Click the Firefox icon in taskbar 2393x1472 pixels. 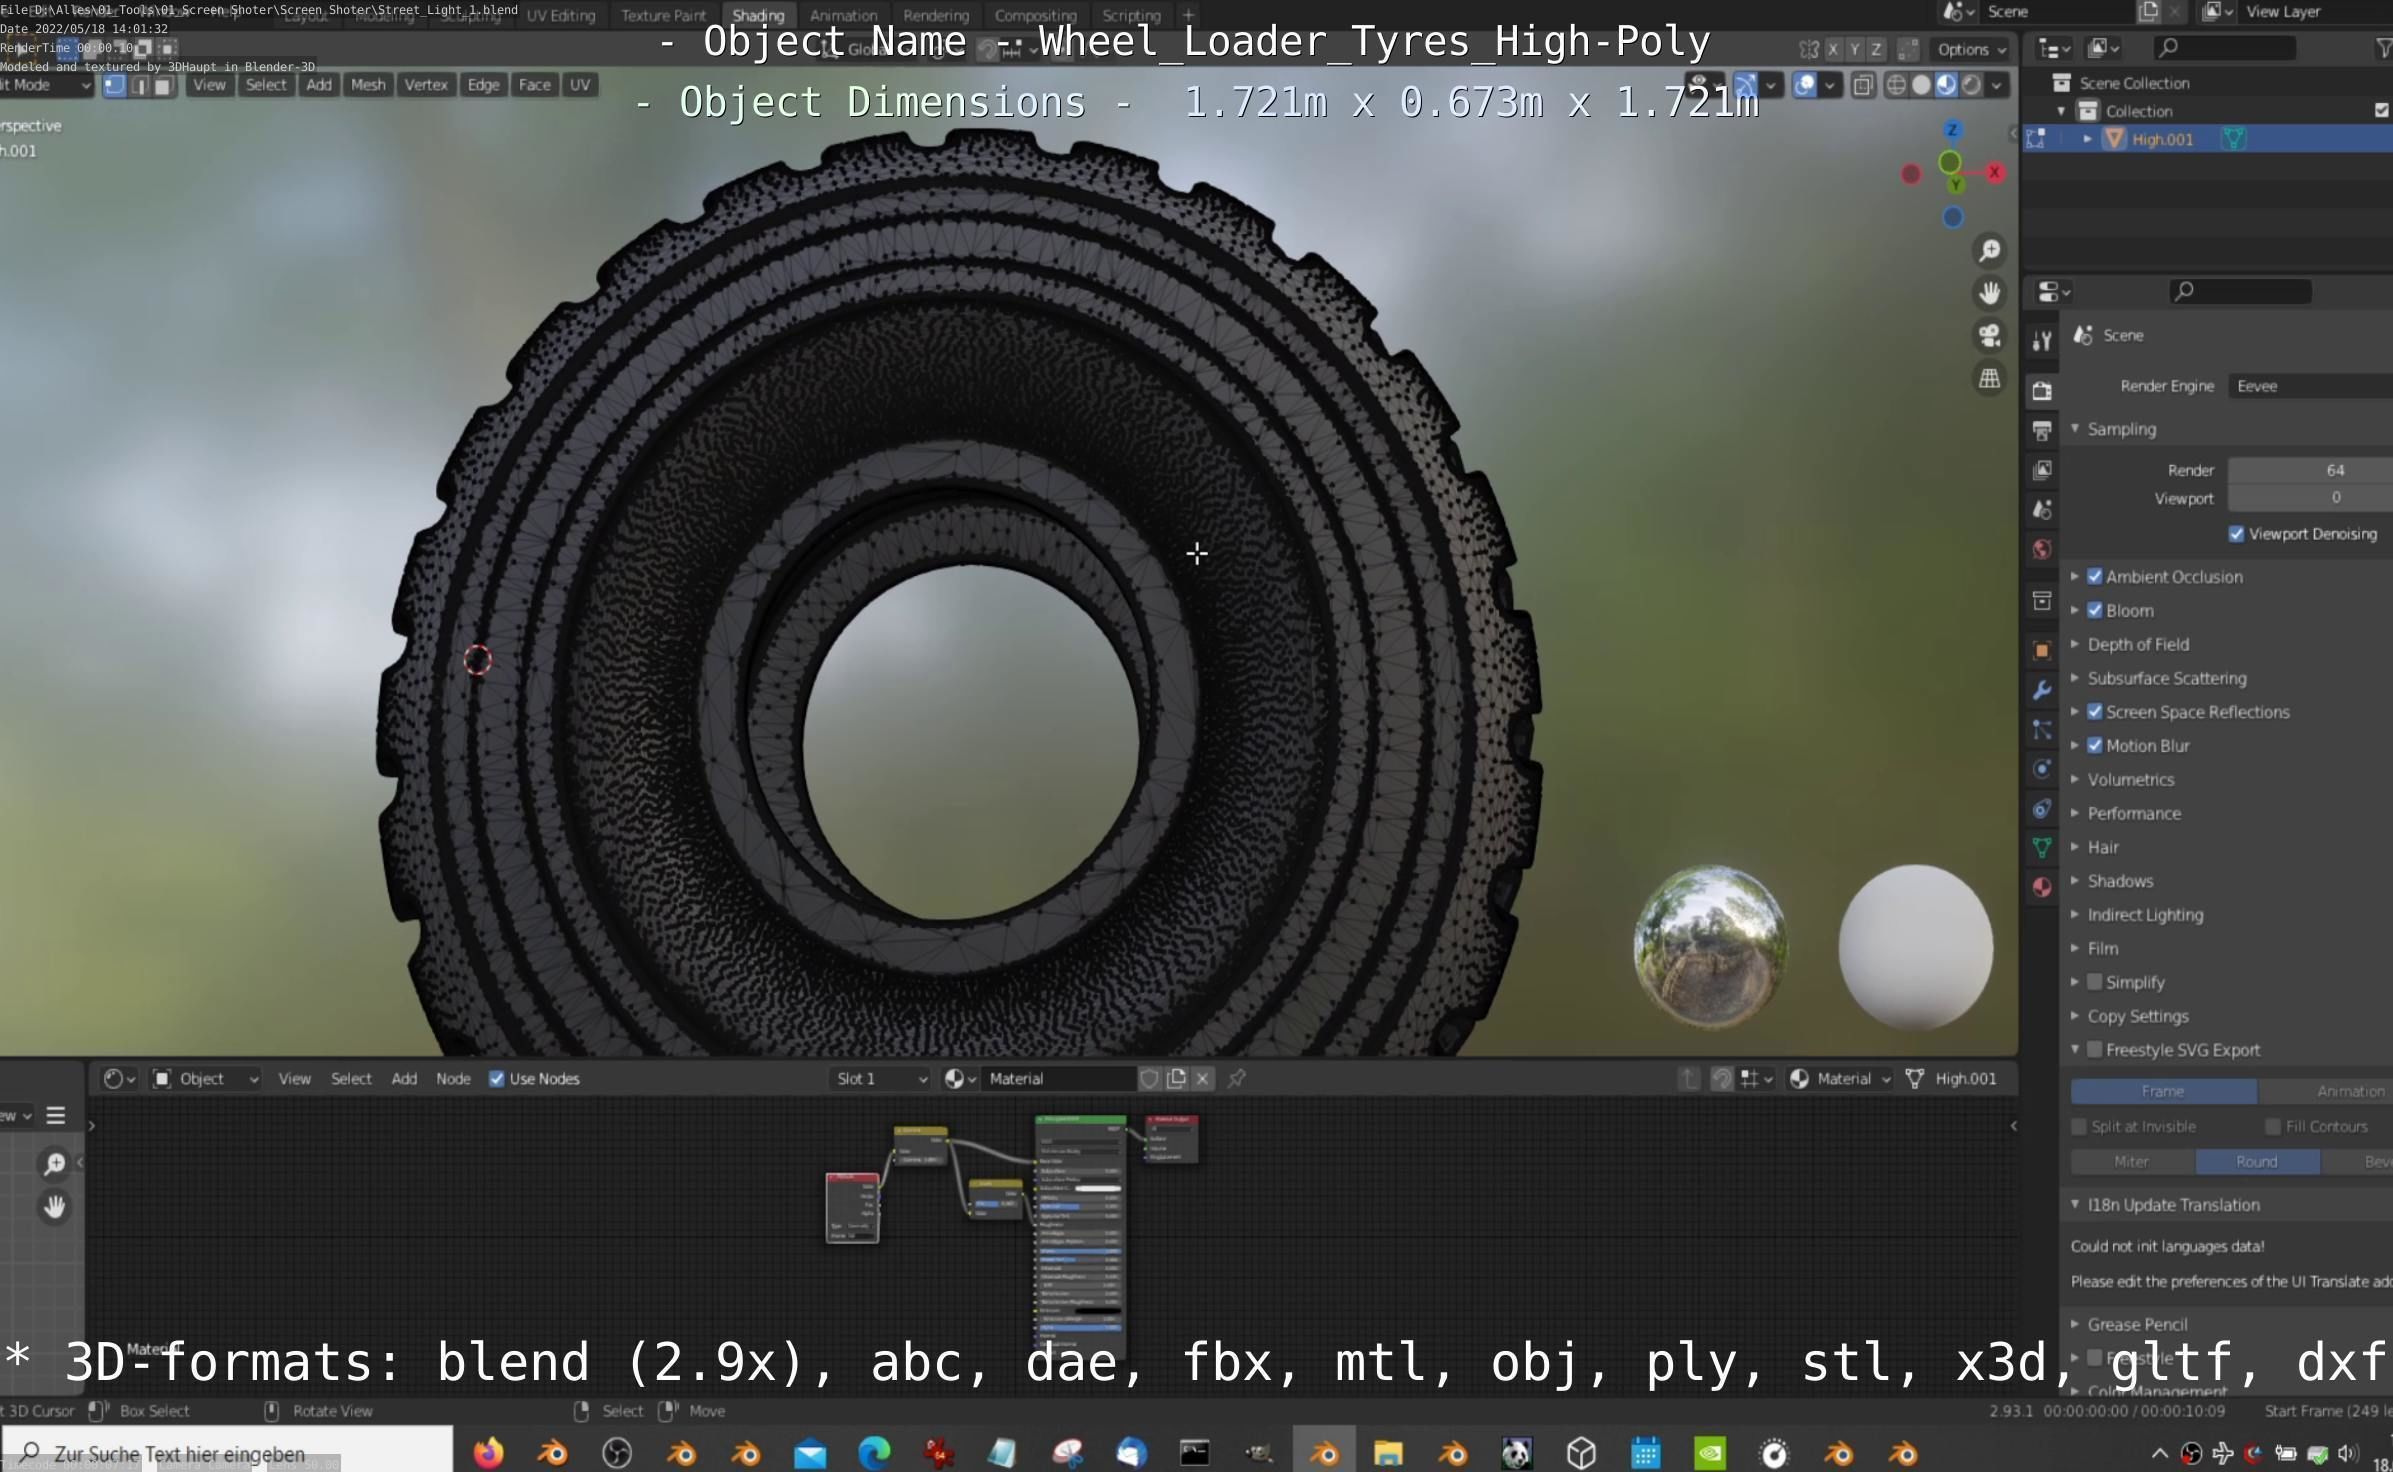pyautogui.click(x=489, y=1452)
